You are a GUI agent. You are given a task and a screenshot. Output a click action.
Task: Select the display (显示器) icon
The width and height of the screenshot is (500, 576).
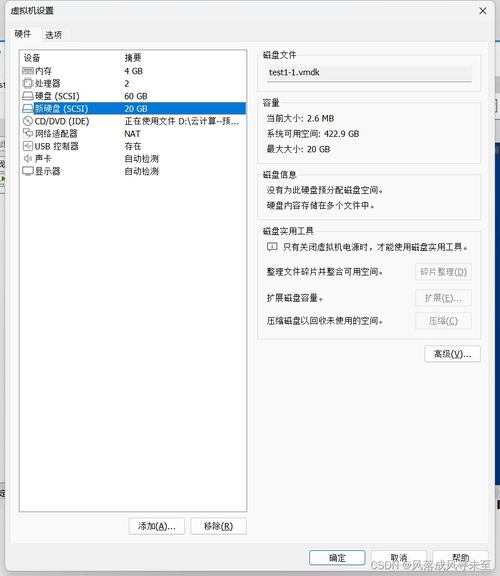(28, 171)
